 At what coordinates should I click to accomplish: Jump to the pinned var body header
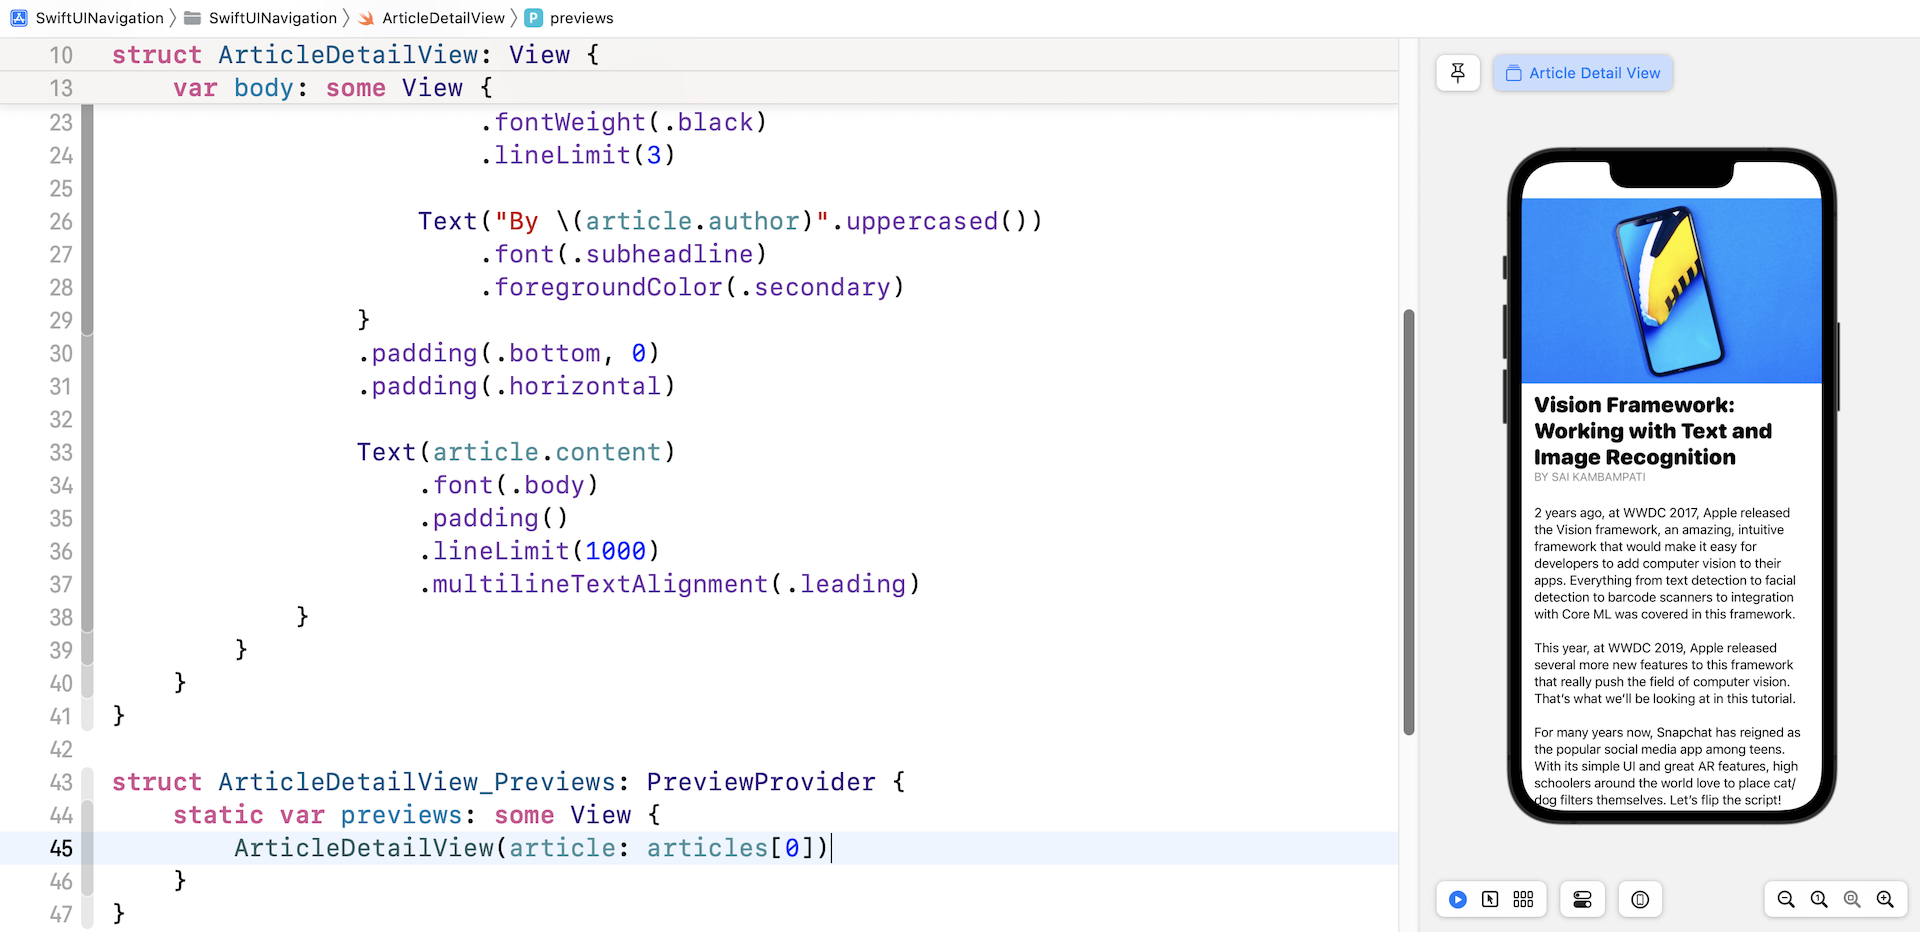pyautogui.click(x=332, y=88)
